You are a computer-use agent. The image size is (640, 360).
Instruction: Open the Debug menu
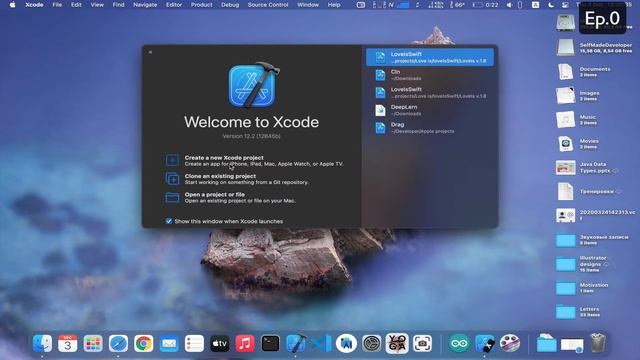click(230, 5)
